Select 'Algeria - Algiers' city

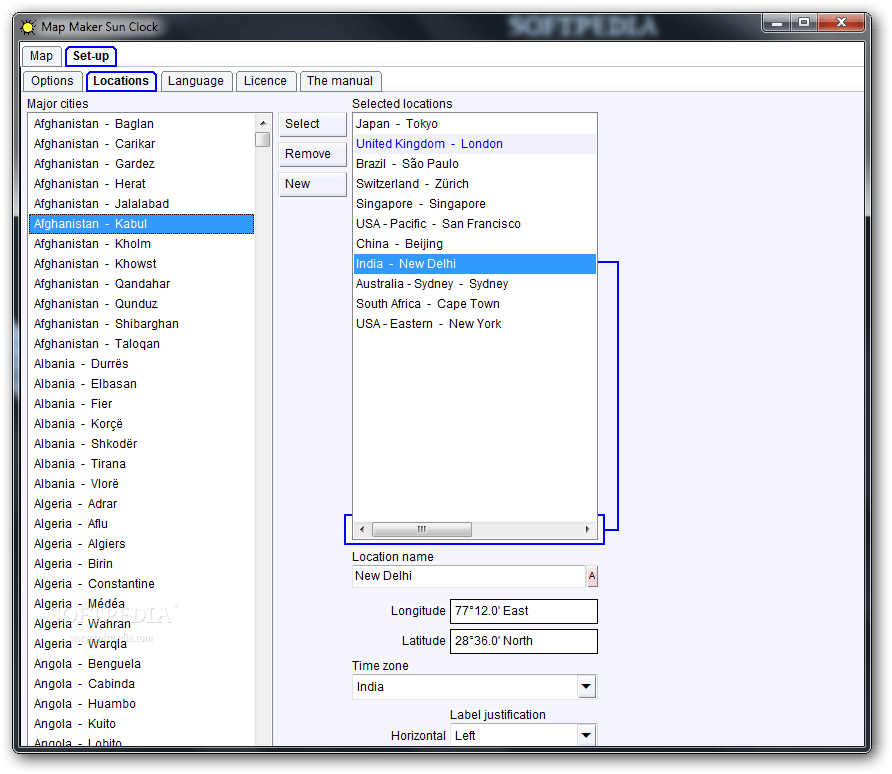click(x=142, y=544)
